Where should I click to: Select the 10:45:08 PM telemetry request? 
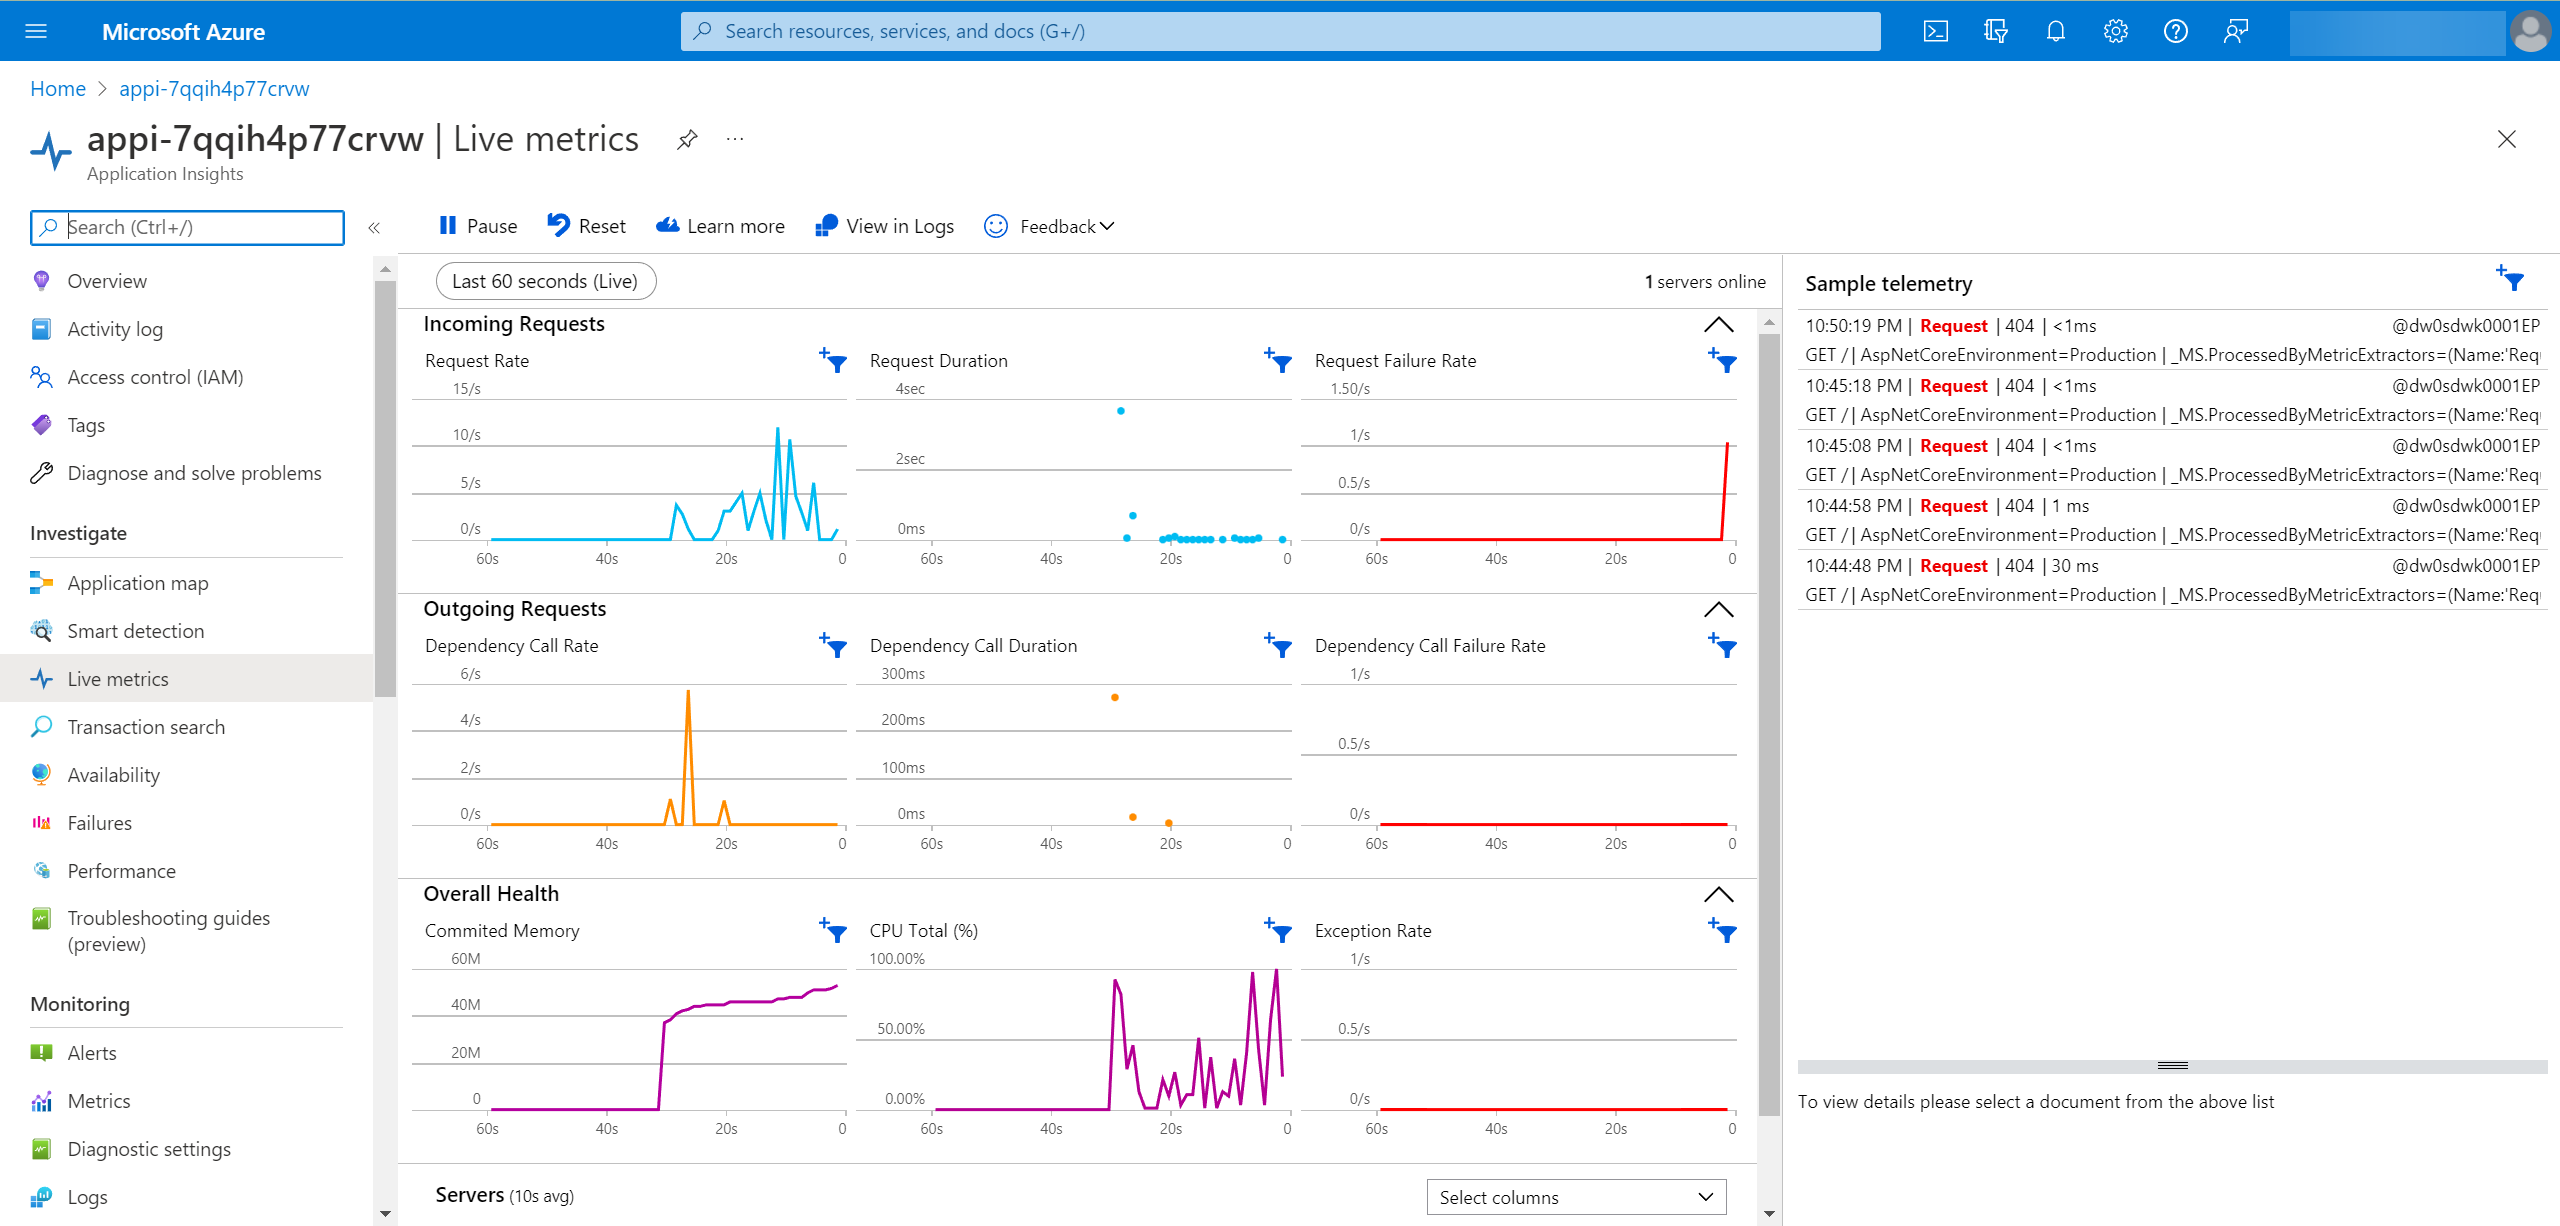pyautogui.click(x=2172, y=460)
